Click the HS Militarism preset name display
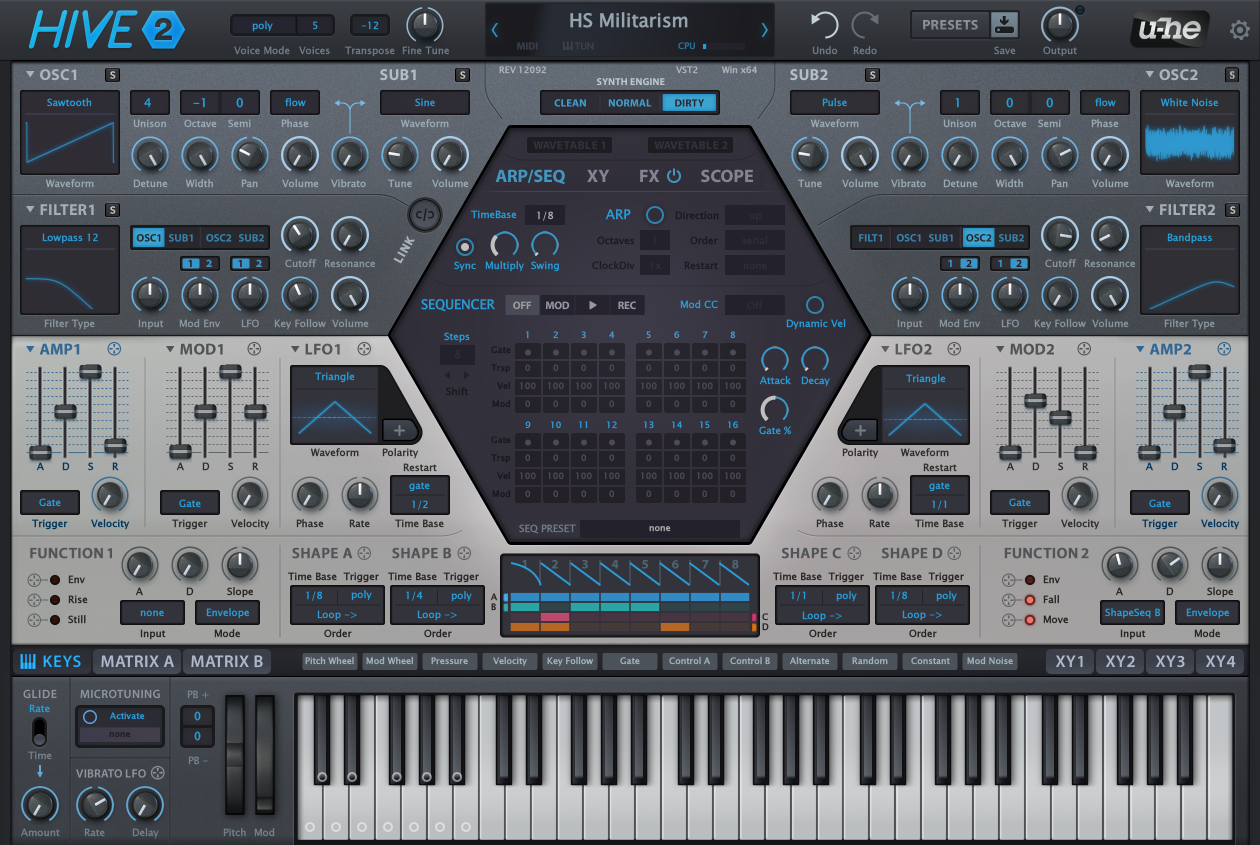This screenshot has width=1260, height=845. [629, 20]
